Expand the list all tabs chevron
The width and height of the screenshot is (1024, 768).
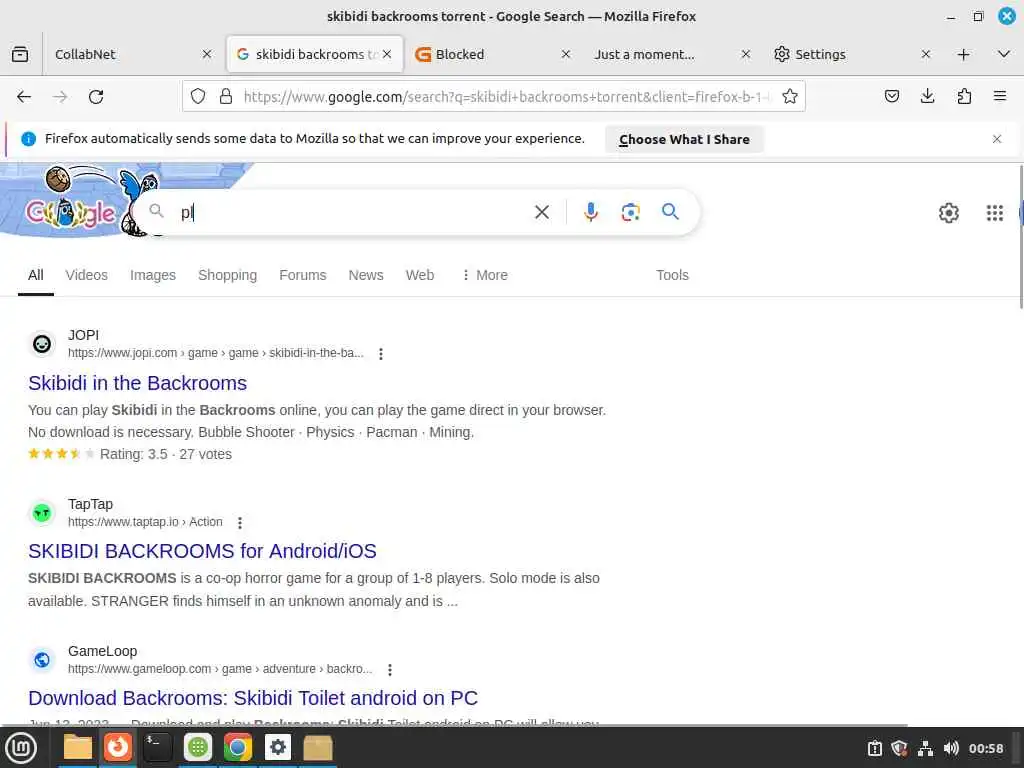(x=1004, y=54)
